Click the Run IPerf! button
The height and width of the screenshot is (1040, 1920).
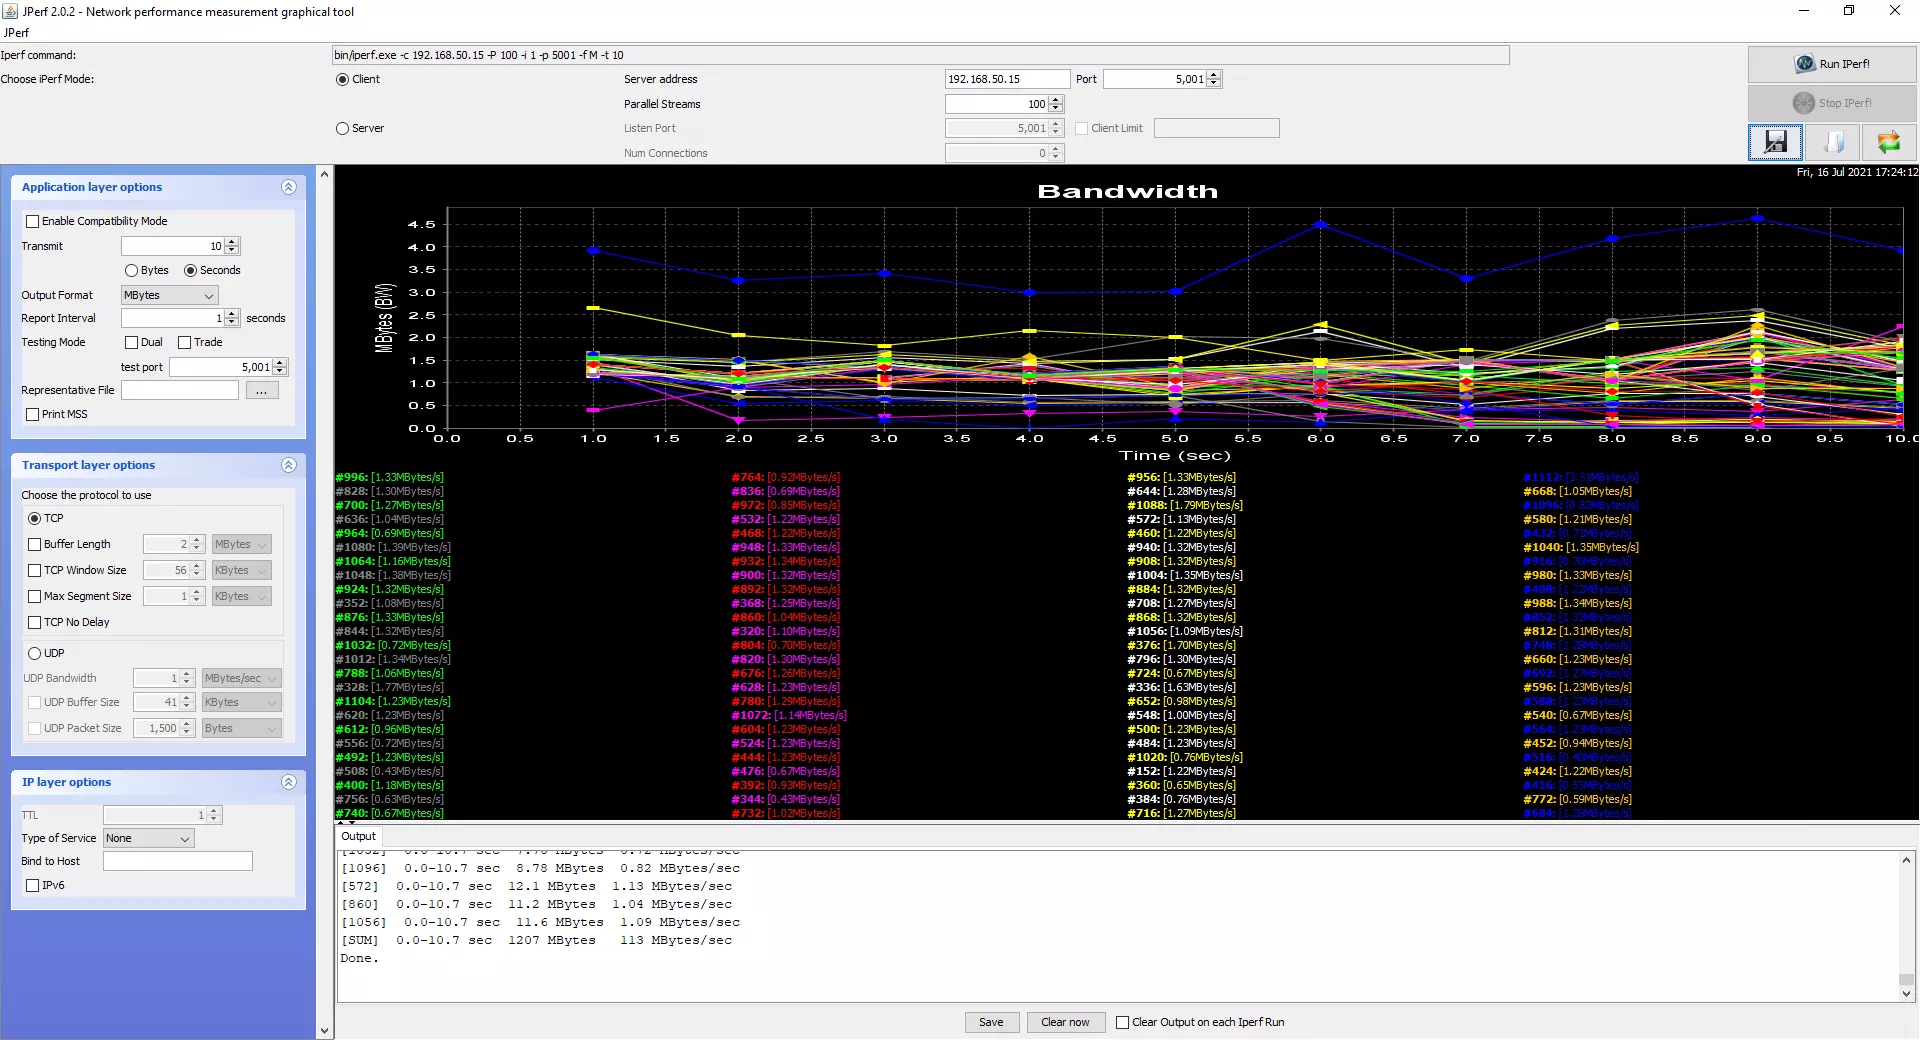[x=1832, y=64]
